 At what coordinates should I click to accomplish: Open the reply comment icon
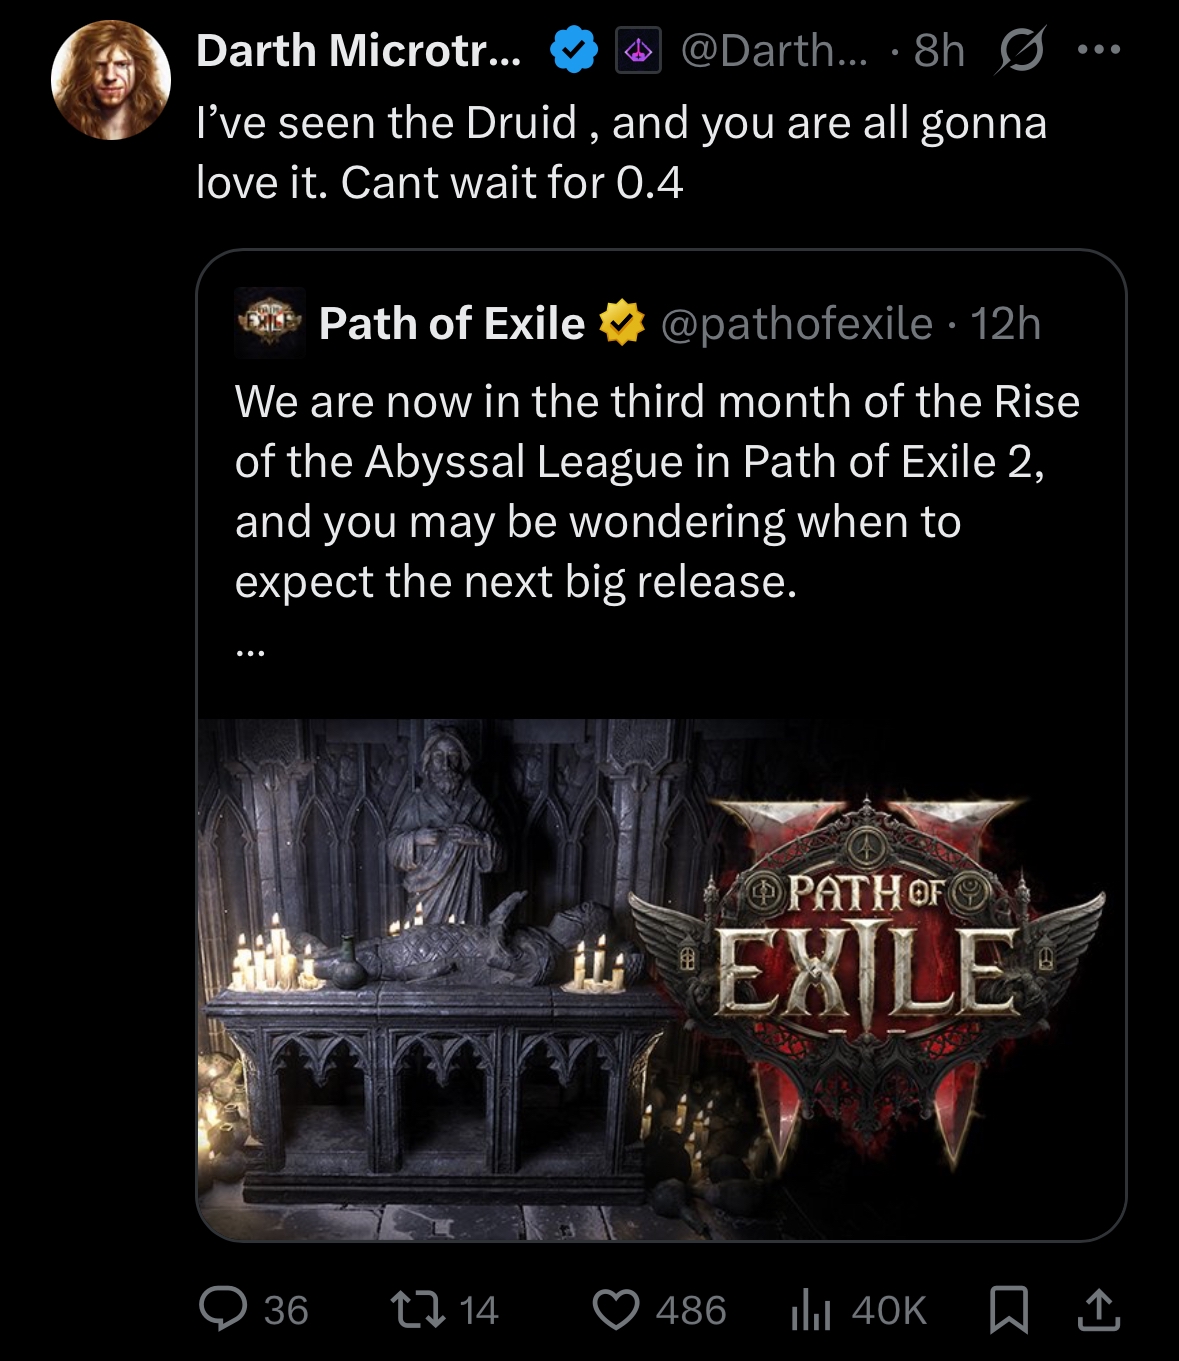pyautogui.click(x=223, y=1309)
